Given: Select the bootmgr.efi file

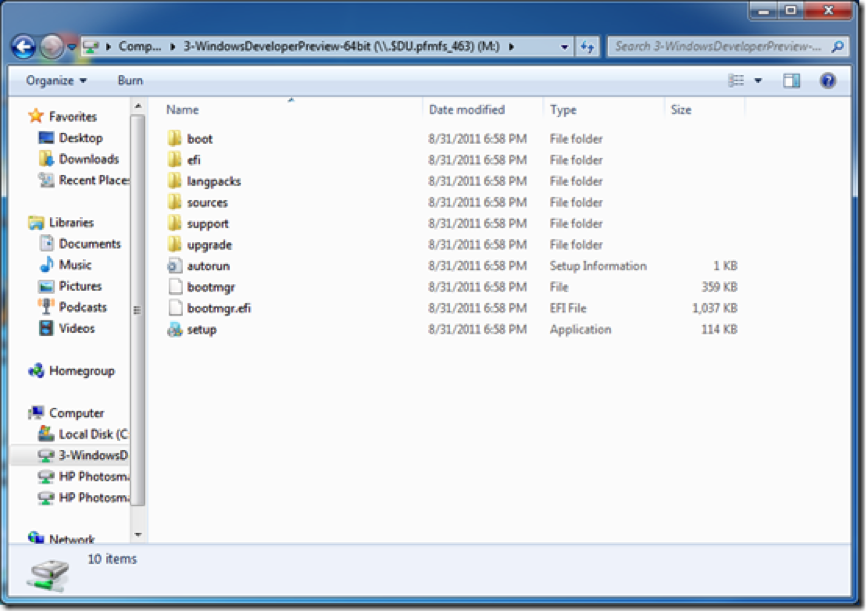Looking at the screenshot, I should (218, 308).
